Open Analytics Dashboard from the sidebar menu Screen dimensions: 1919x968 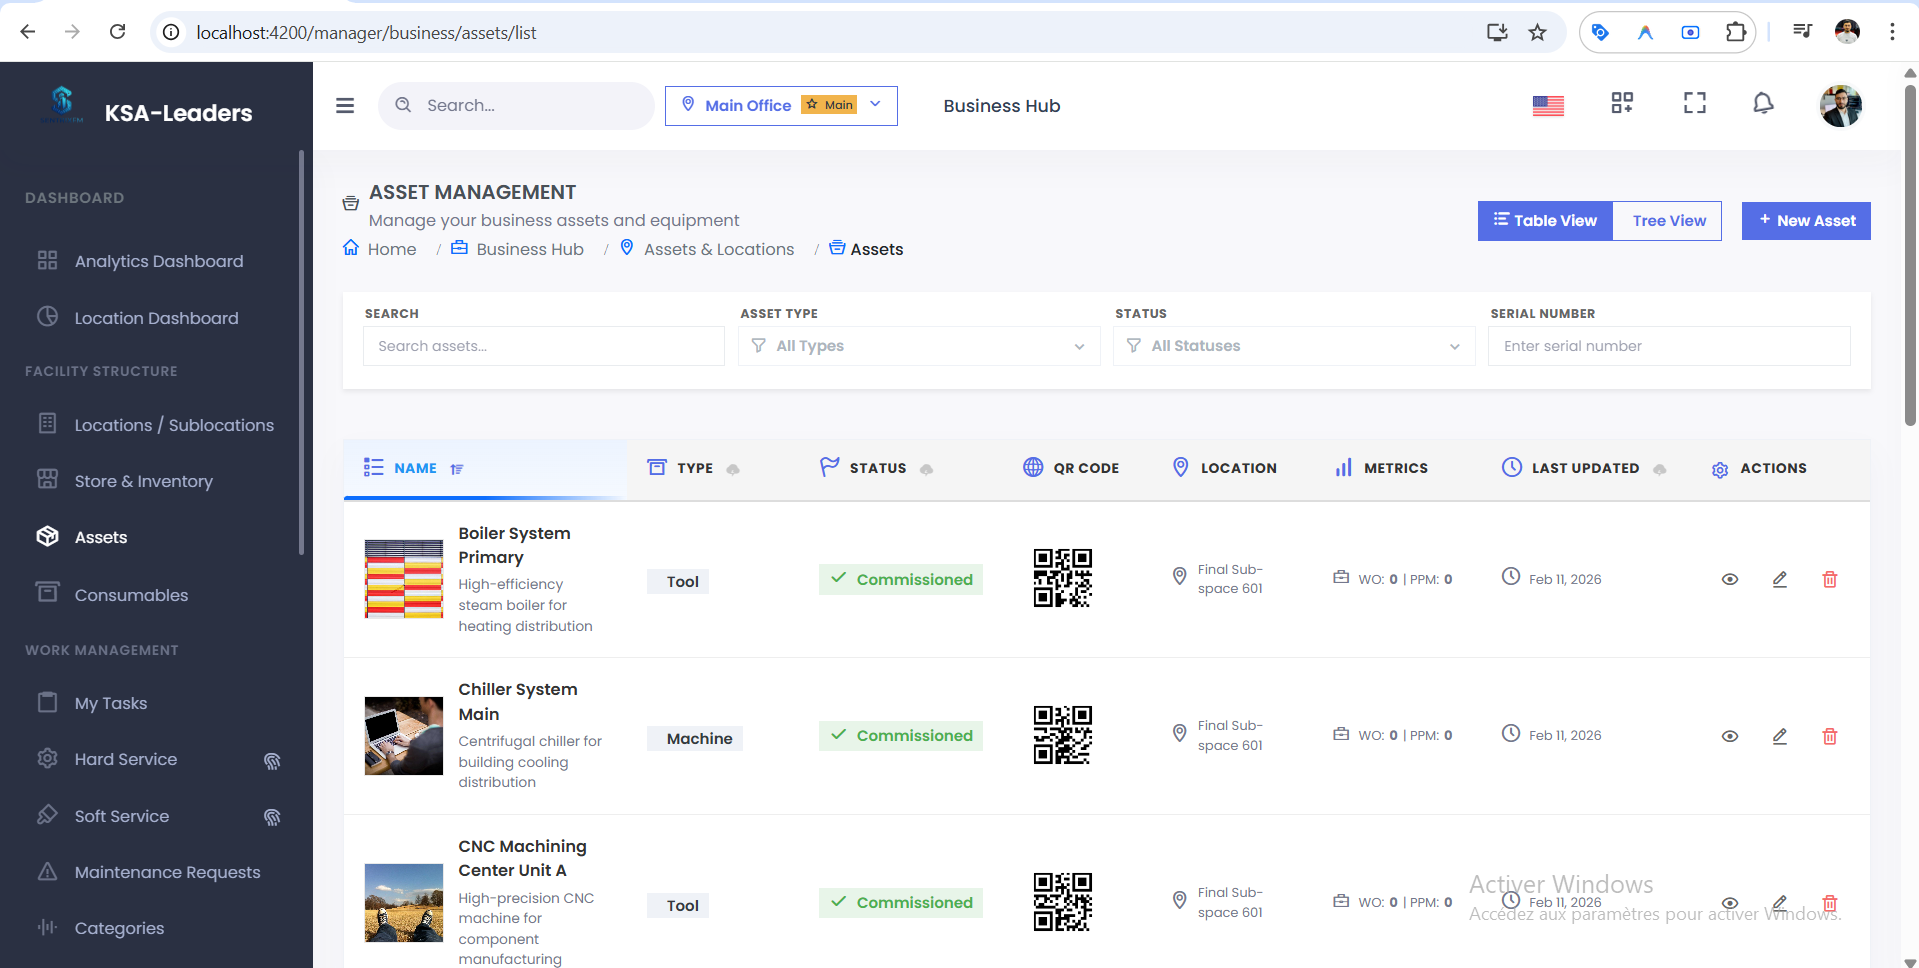(158, 261)
